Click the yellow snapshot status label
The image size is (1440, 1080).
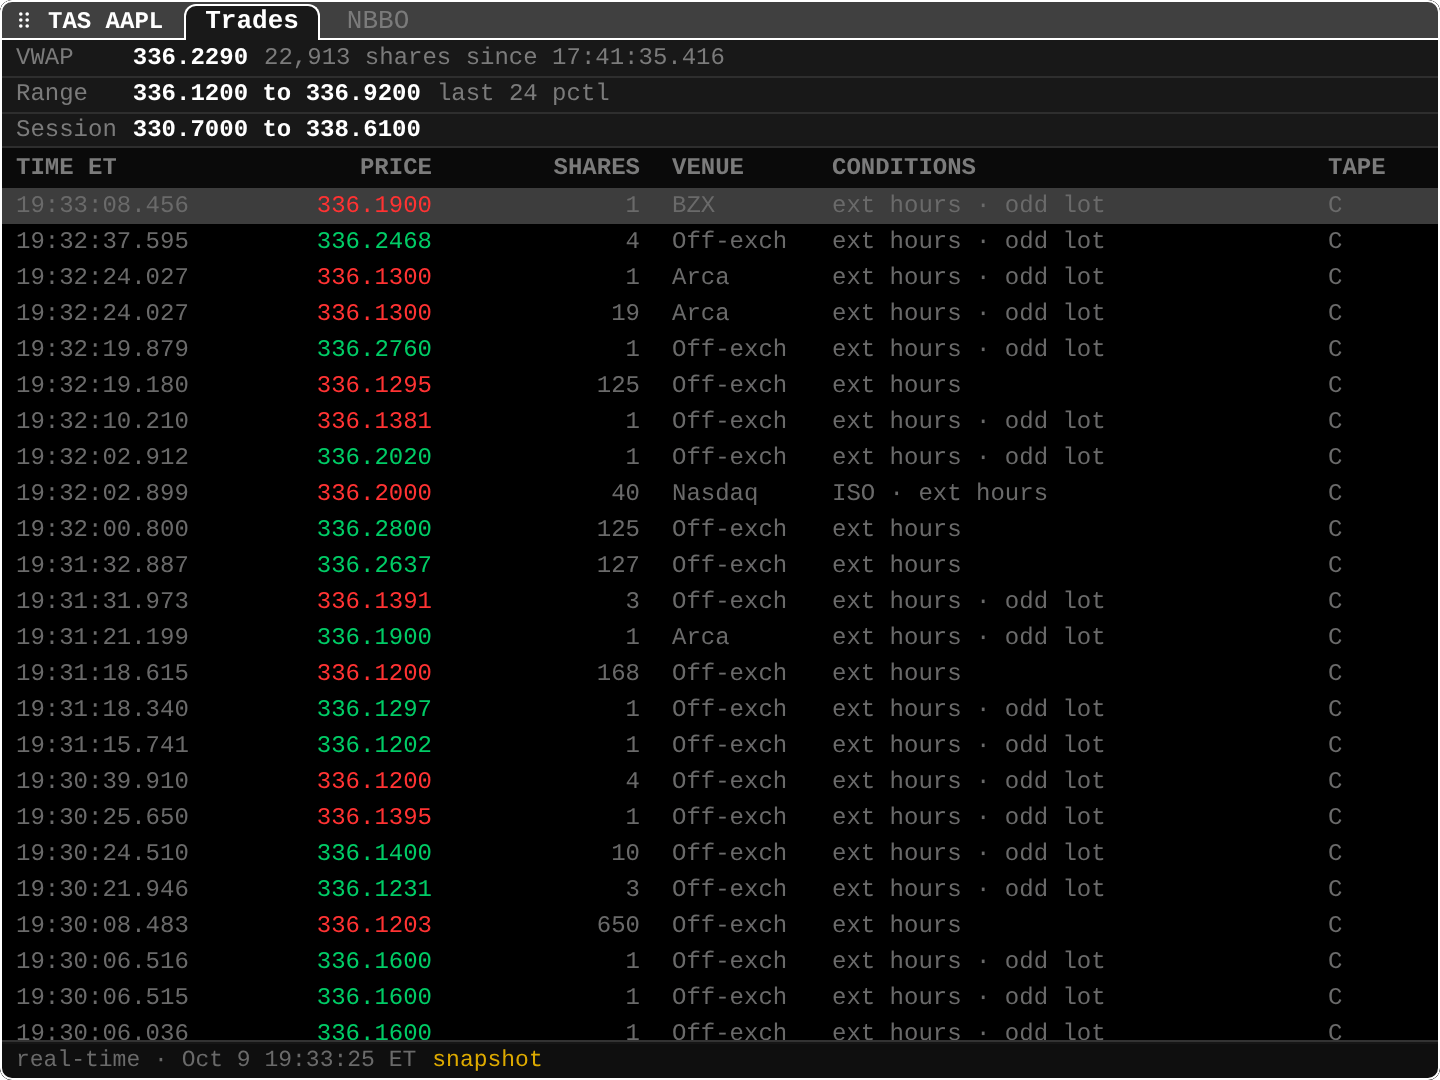pyautogui.click(x=487, y=1059)
